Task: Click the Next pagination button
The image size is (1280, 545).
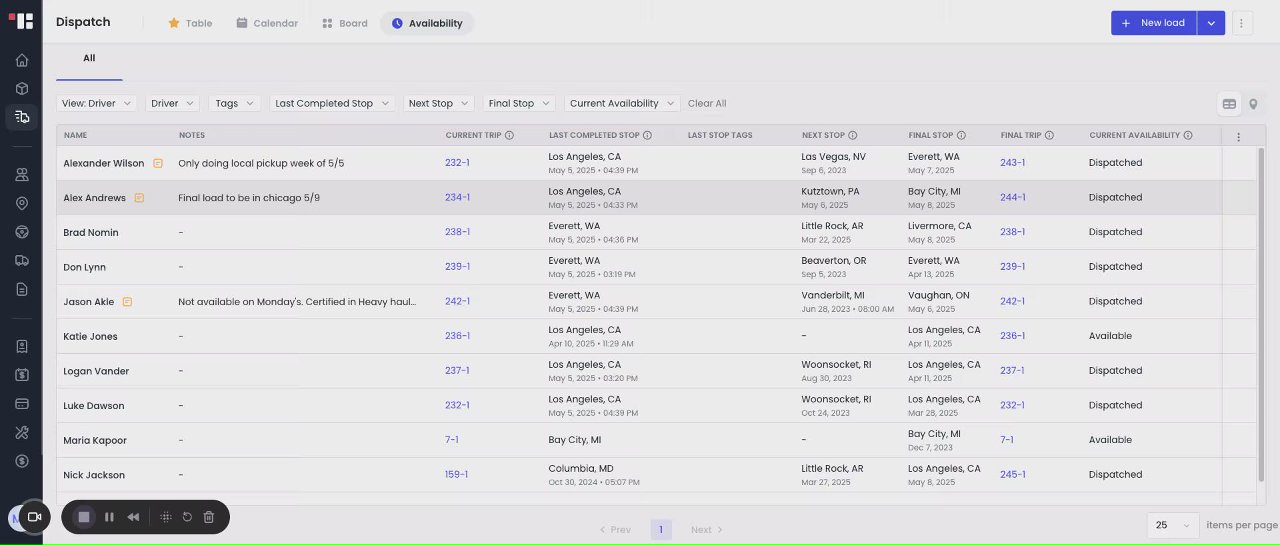Action: [x=707, y=529]
